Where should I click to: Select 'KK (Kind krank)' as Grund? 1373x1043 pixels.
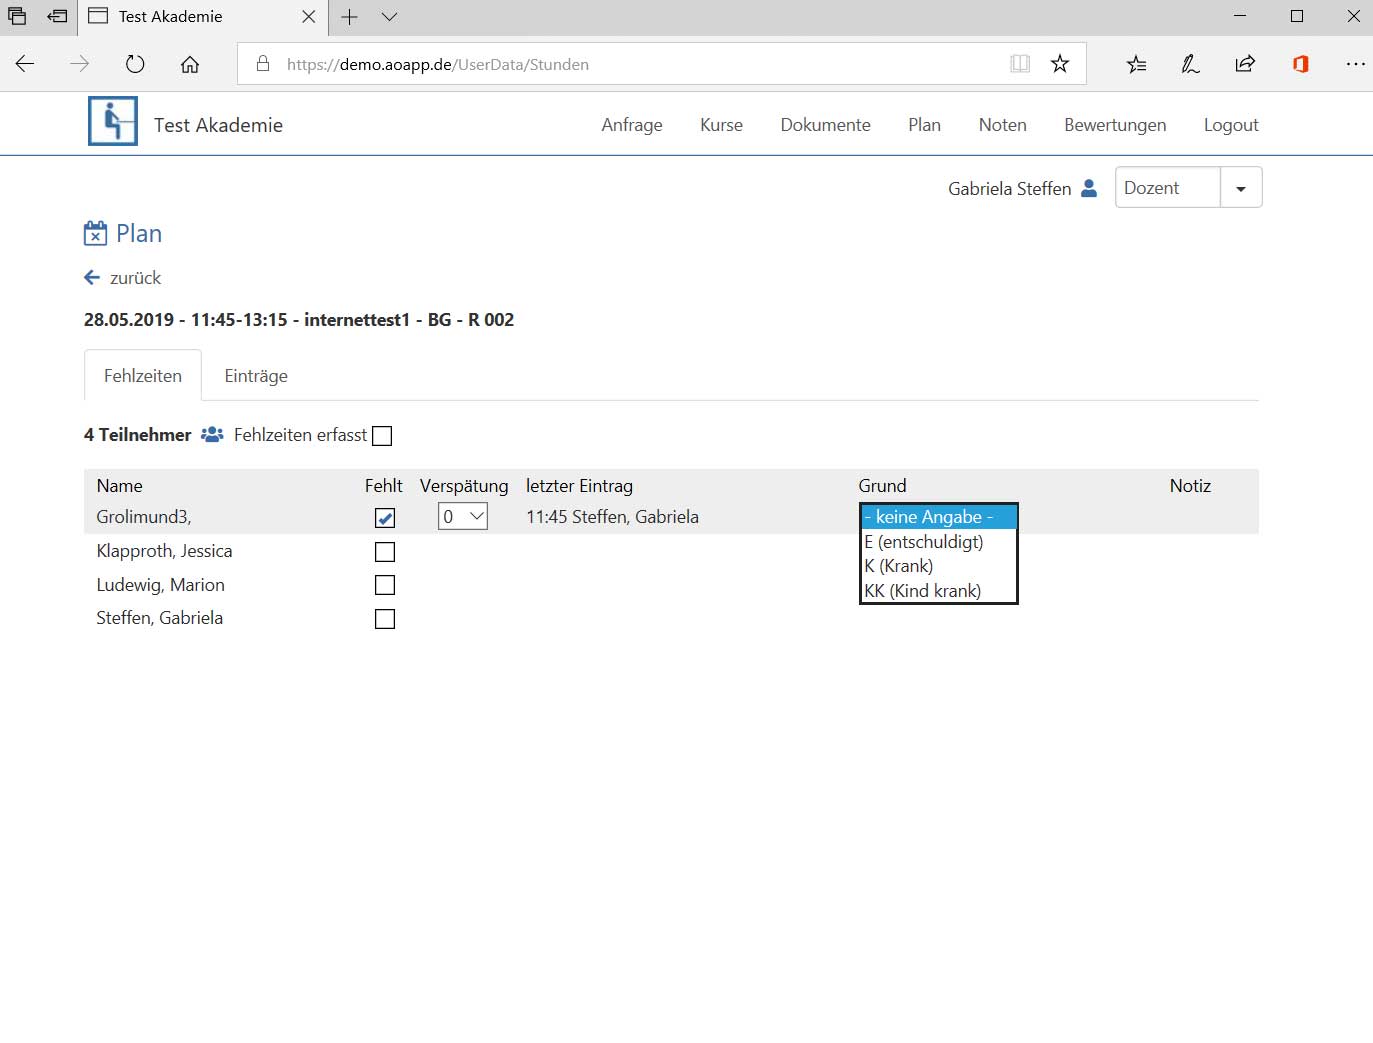click(x=939, y=591)
